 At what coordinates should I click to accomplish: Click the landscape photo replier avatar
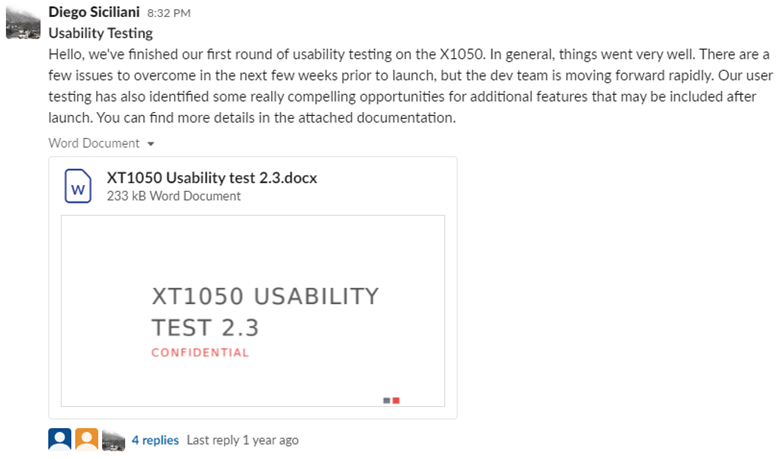coord(113,440)
